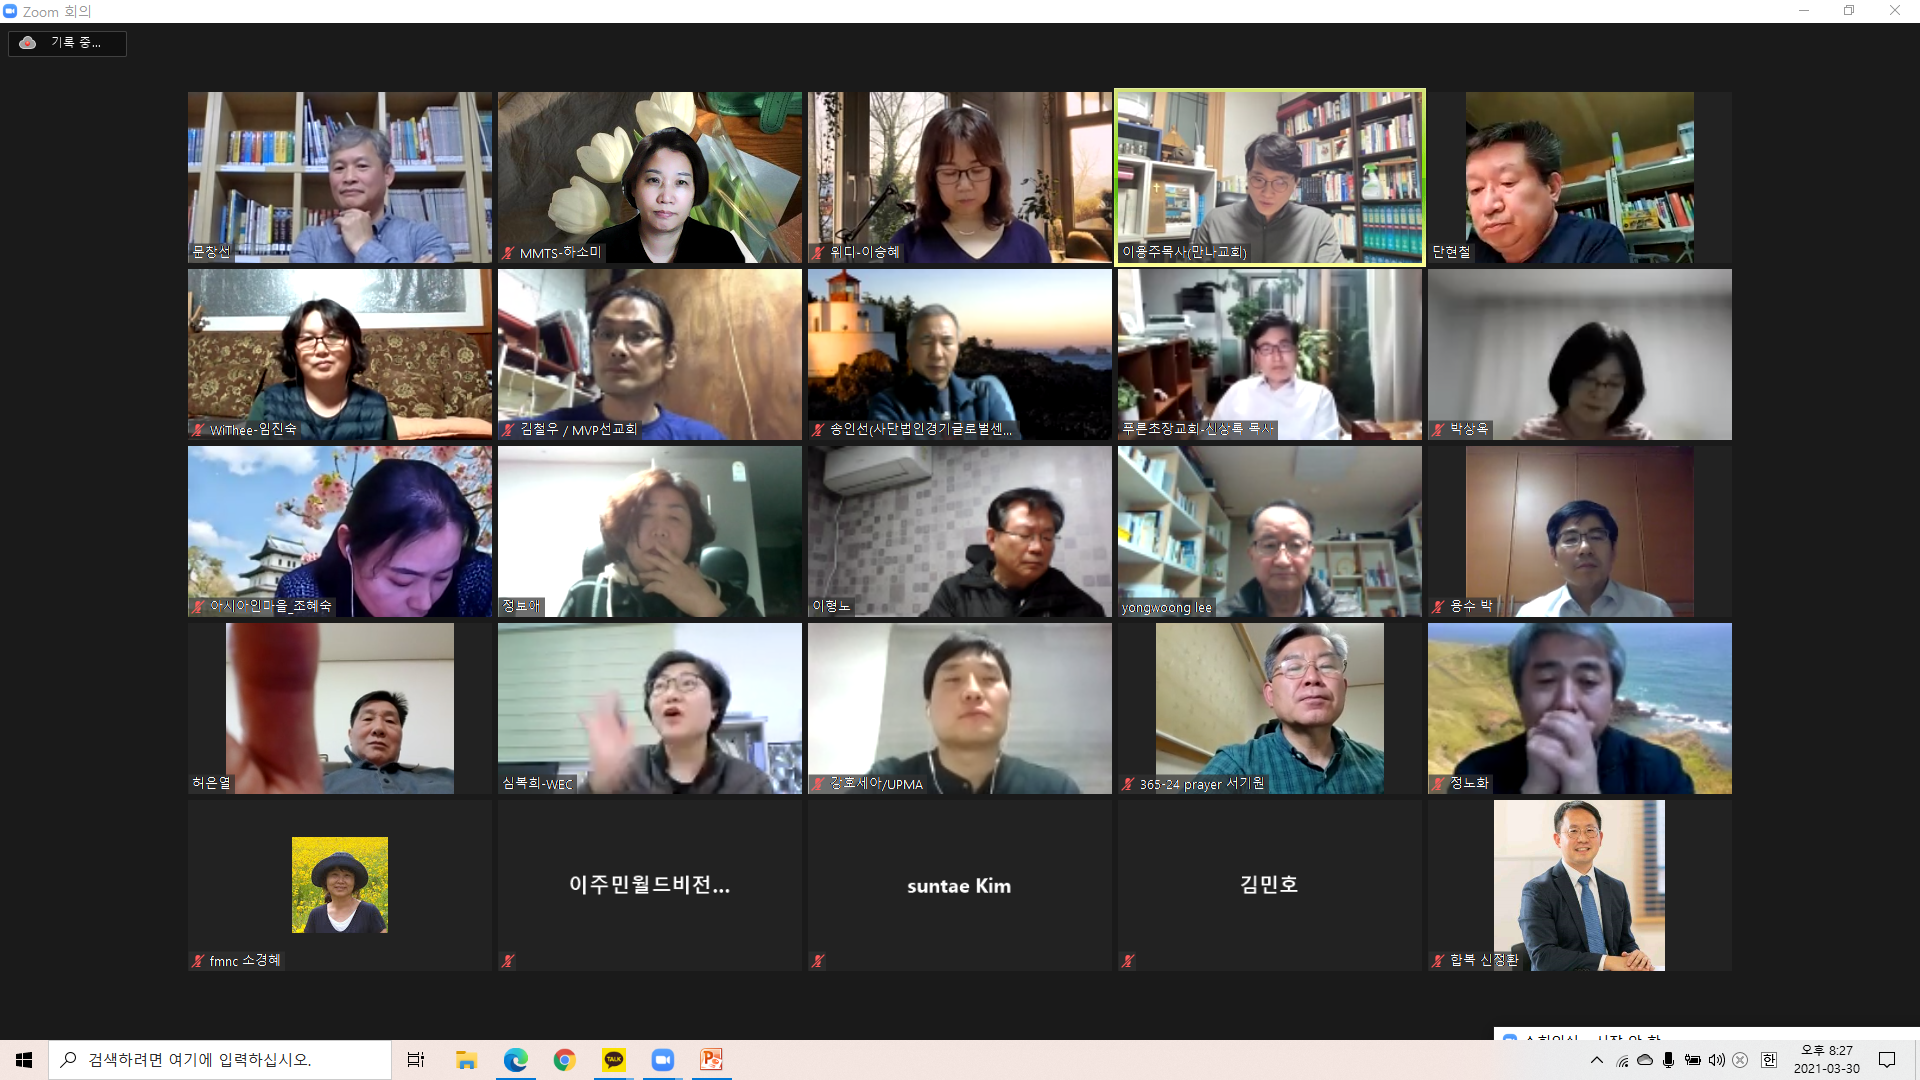The image size is (1920, 1080).
Task: Expand hidden system tray icons chevron
Action: point(1596,1060)
